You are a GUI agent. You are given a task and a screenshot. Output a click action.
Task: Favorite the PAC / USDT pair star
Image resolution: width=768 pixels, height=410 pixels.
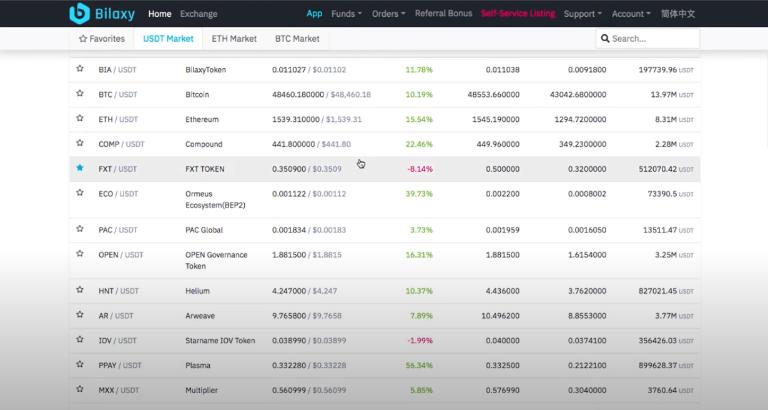(80, 229)
